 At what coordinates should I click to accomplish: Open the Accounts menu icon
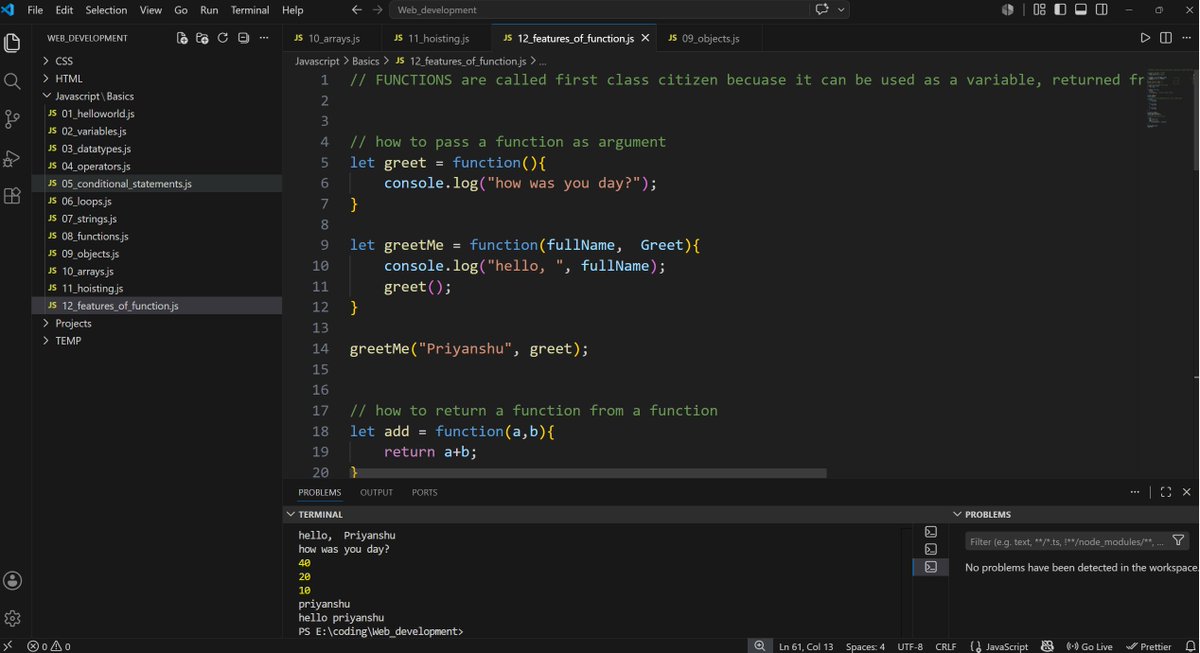[12, 581]
